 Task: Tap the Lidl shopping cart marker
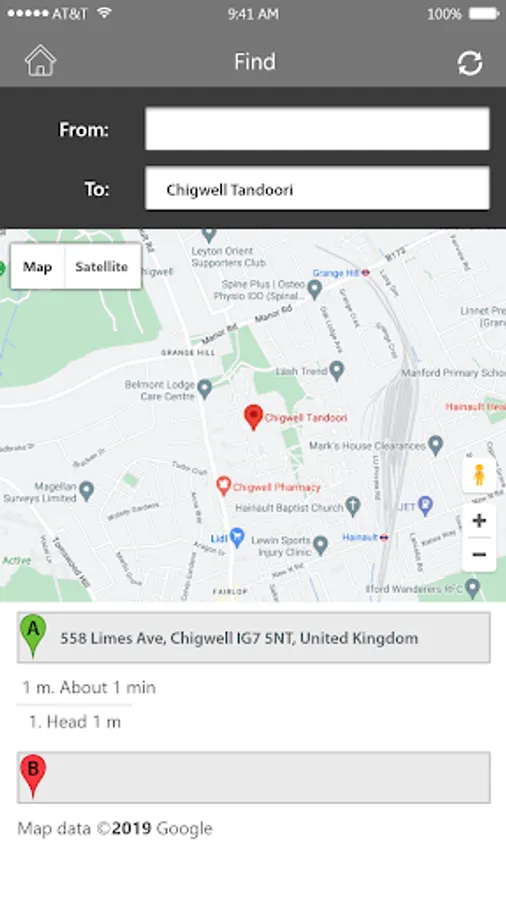pos(237,538)
